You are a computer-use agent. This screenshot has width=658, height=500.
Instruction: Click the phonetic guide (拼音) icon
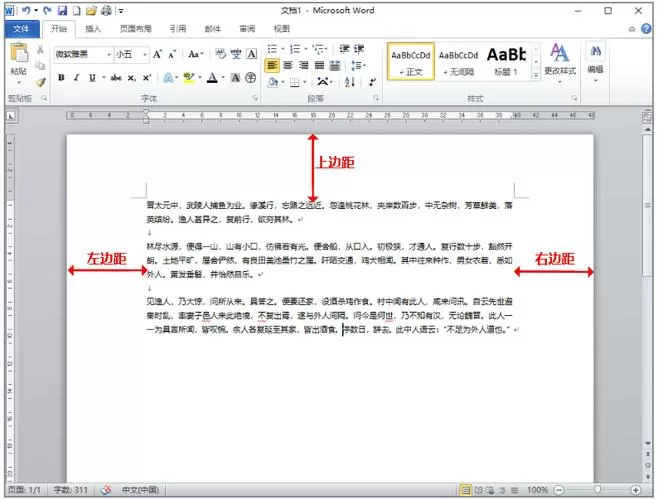[235, 54]
